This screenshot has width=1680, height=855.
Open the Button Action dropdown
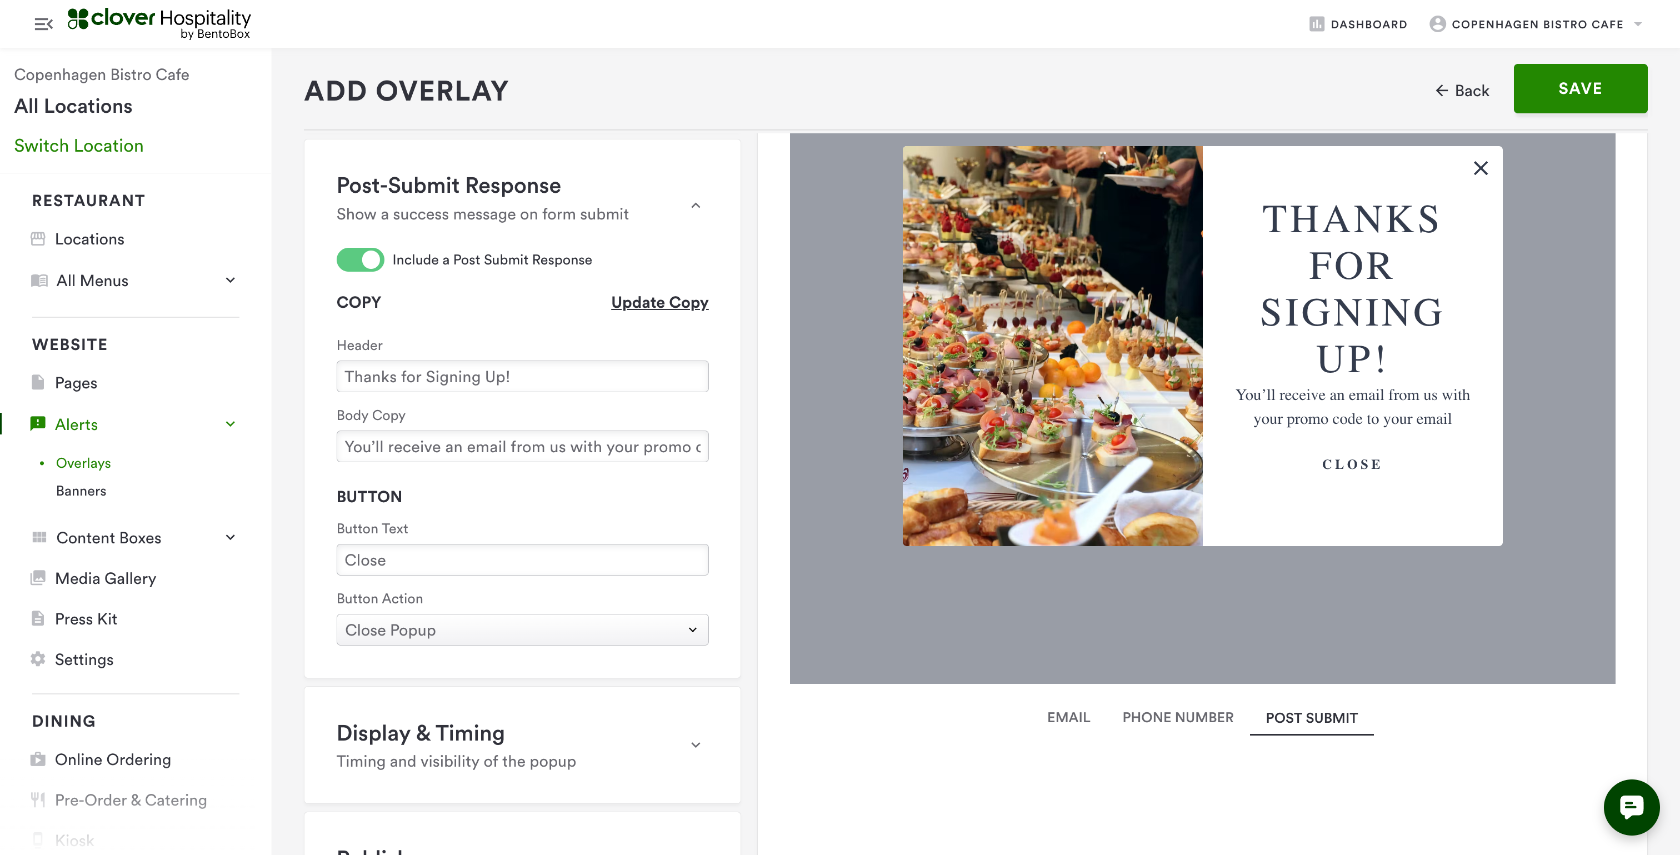pos(523,630)
